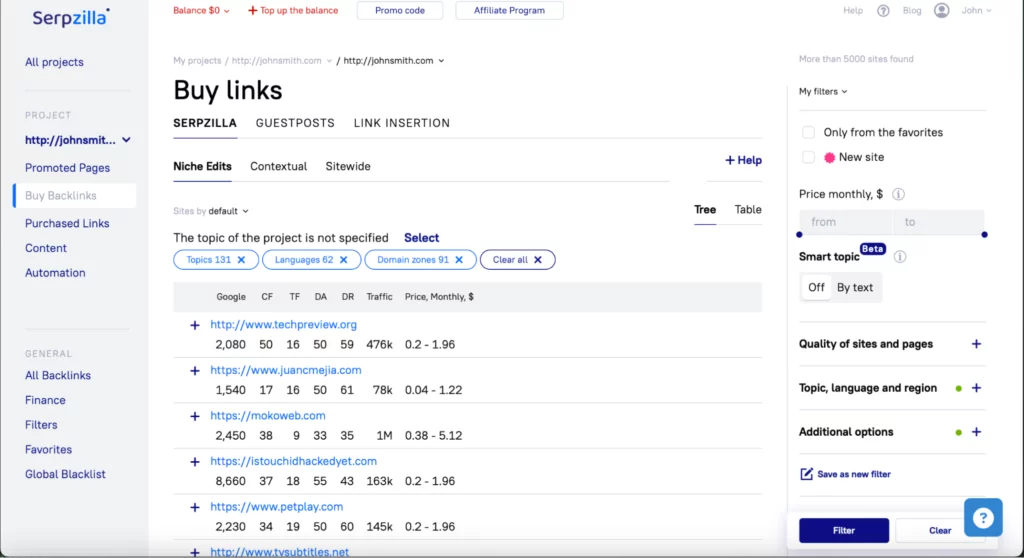Expand the techpreview.org row

pyautogui.click(x=195, y=325)
